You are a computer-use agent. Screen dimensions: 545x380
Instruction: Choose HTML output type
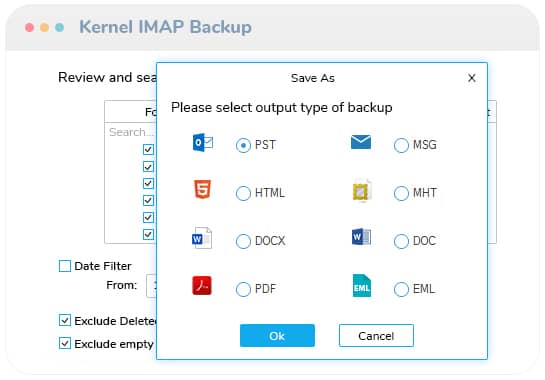click(243, 193)
